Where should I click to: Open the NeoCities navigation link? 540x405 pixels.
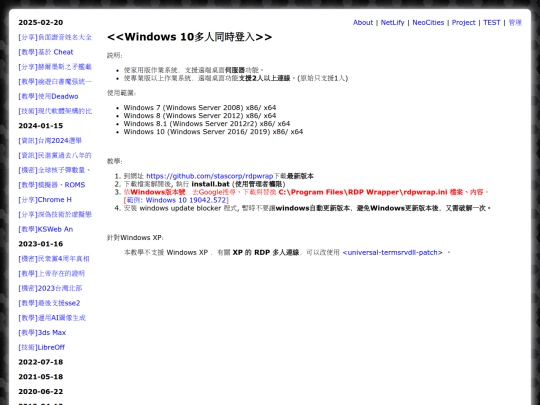tap(428, 22)
